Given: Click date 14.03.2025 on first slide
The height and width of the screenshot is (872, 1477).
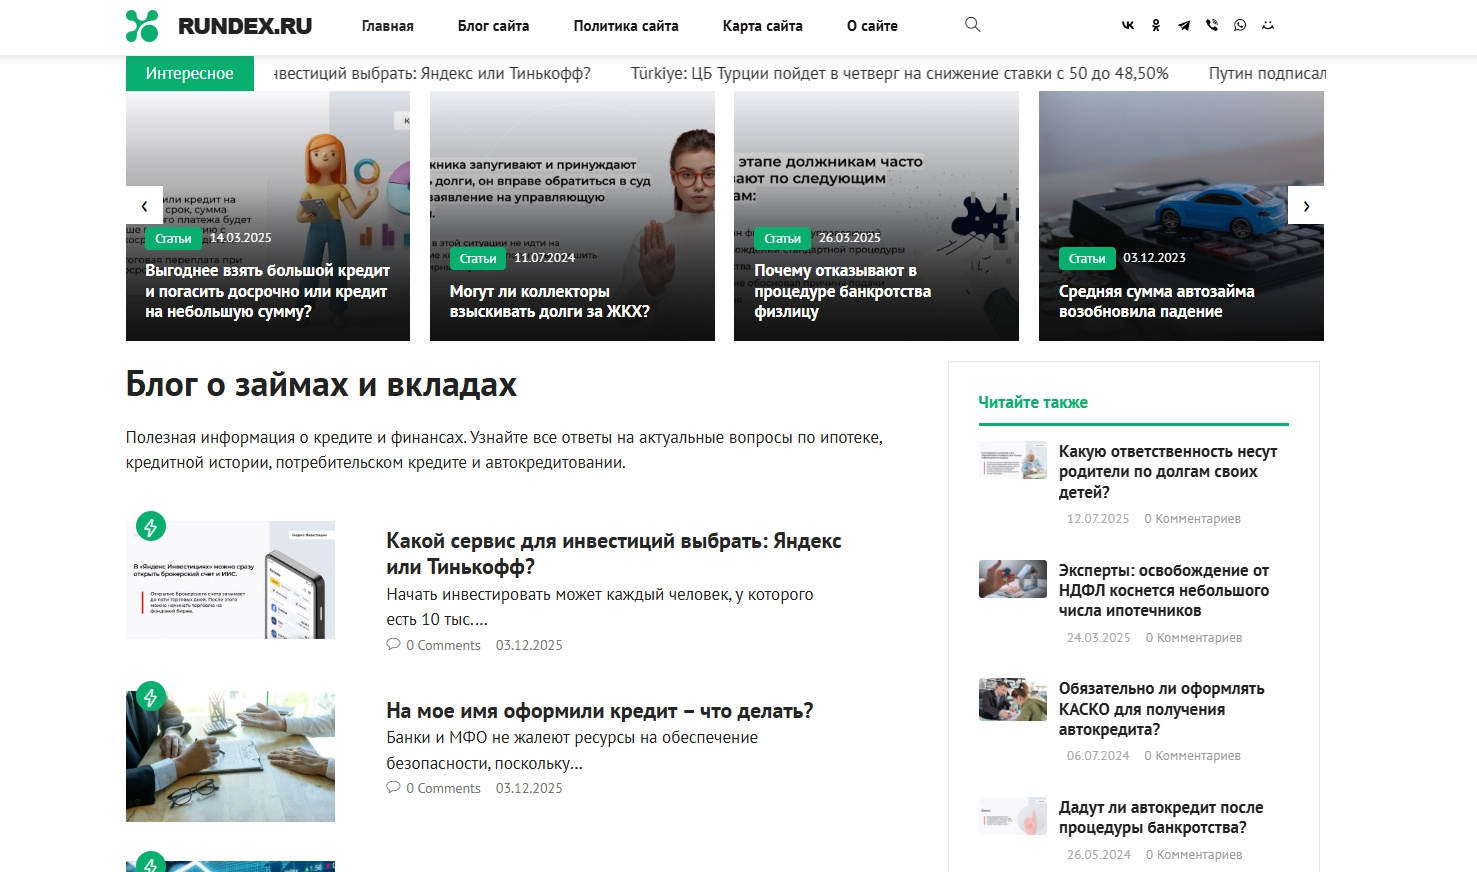Looking at the screenshot, I should (240, 238).
